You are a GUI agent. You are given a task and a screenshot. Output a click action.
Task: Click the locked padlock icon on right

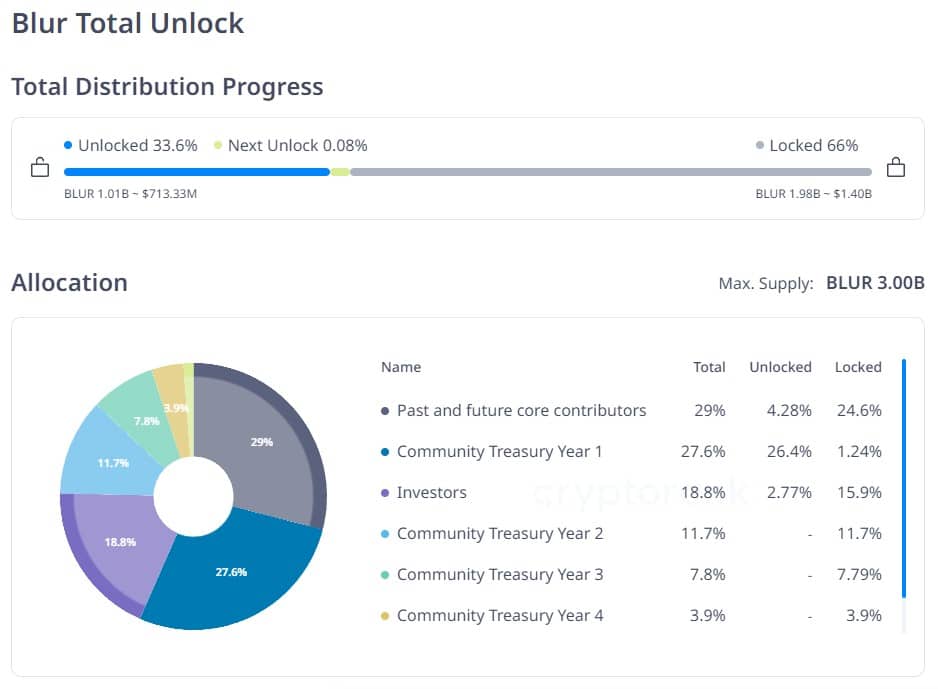(x=896, y=167)
